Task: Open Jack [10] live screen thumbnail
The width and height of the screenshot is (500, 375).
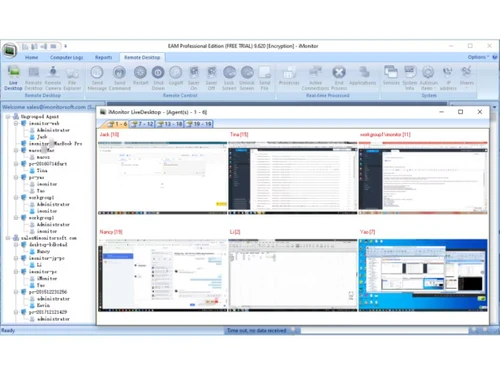Action: (162, 178)
